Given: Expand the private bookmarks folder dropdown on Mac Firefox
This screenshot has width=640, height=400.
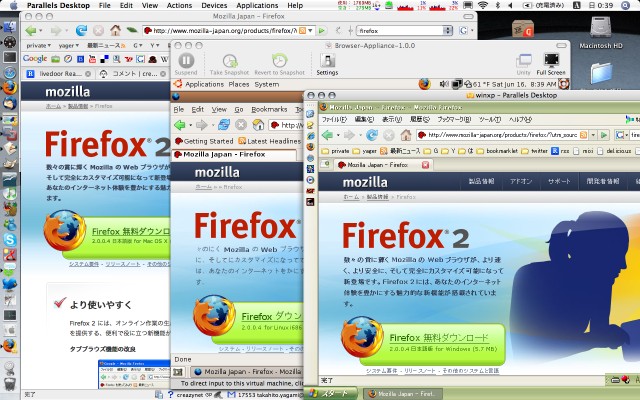Looking at the screenshot, I should point(42,46).
